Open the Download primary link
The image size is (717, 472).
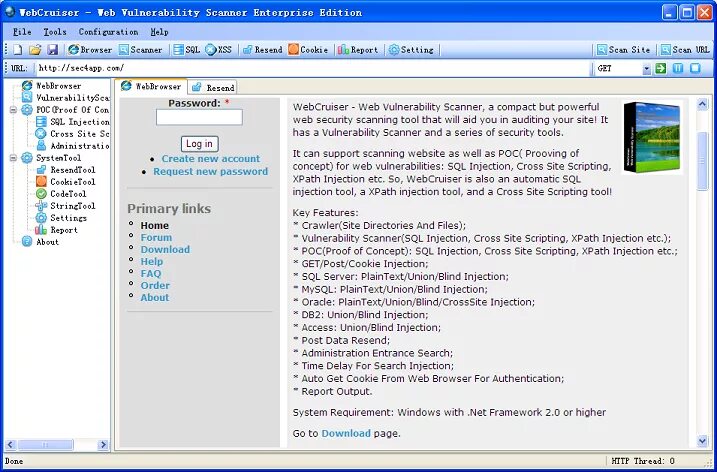tap(165, 249)
